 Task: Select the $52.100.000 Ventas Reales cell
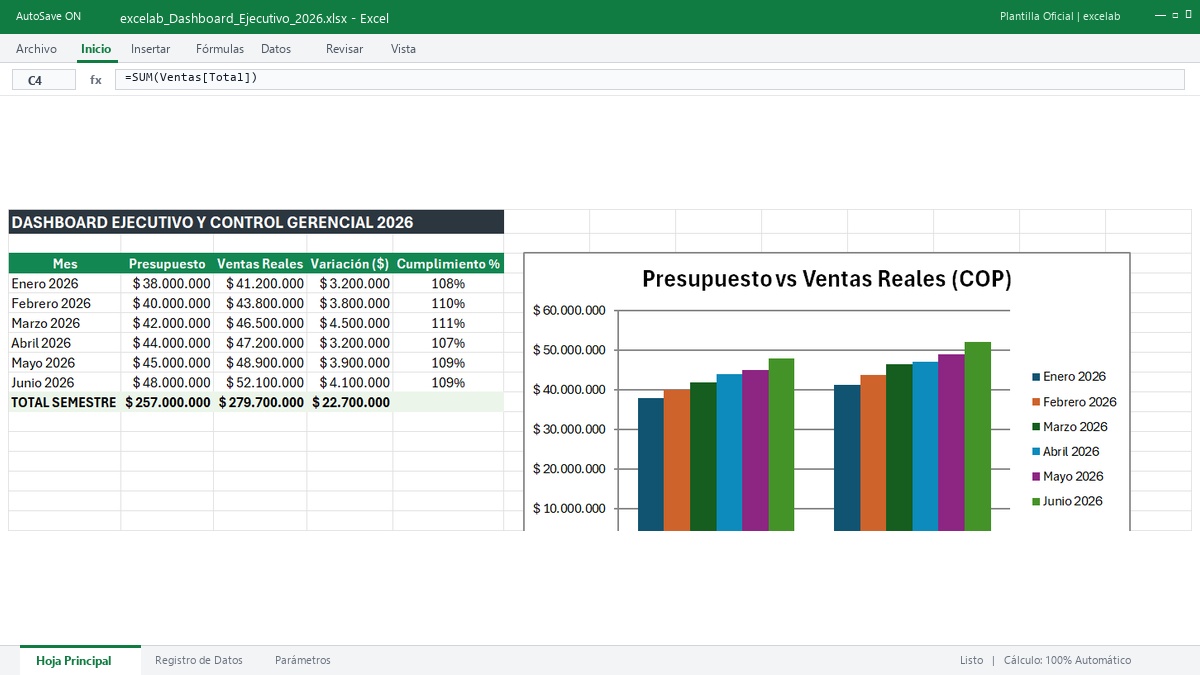[x=260, y=382]
